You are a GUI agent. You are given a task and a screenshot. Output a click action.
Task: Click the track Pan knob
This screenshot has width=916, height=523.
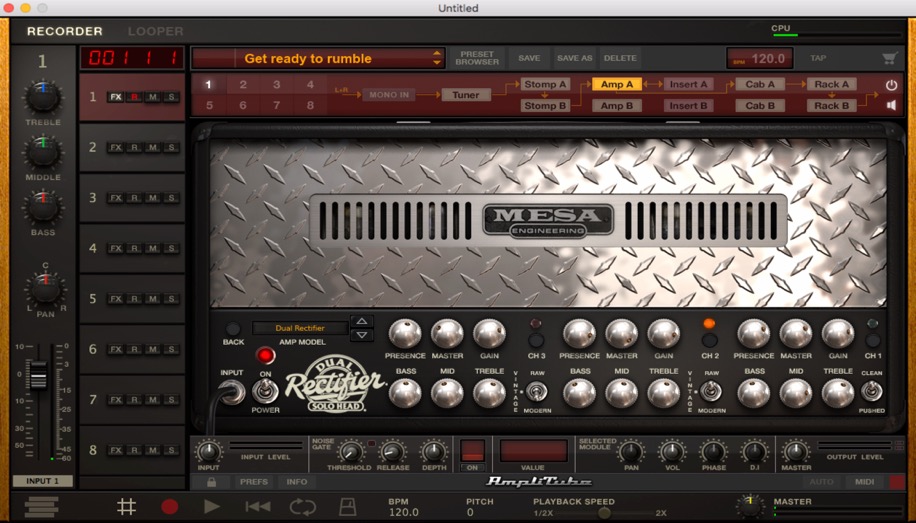pyautogui.click(x=45, y=288)
